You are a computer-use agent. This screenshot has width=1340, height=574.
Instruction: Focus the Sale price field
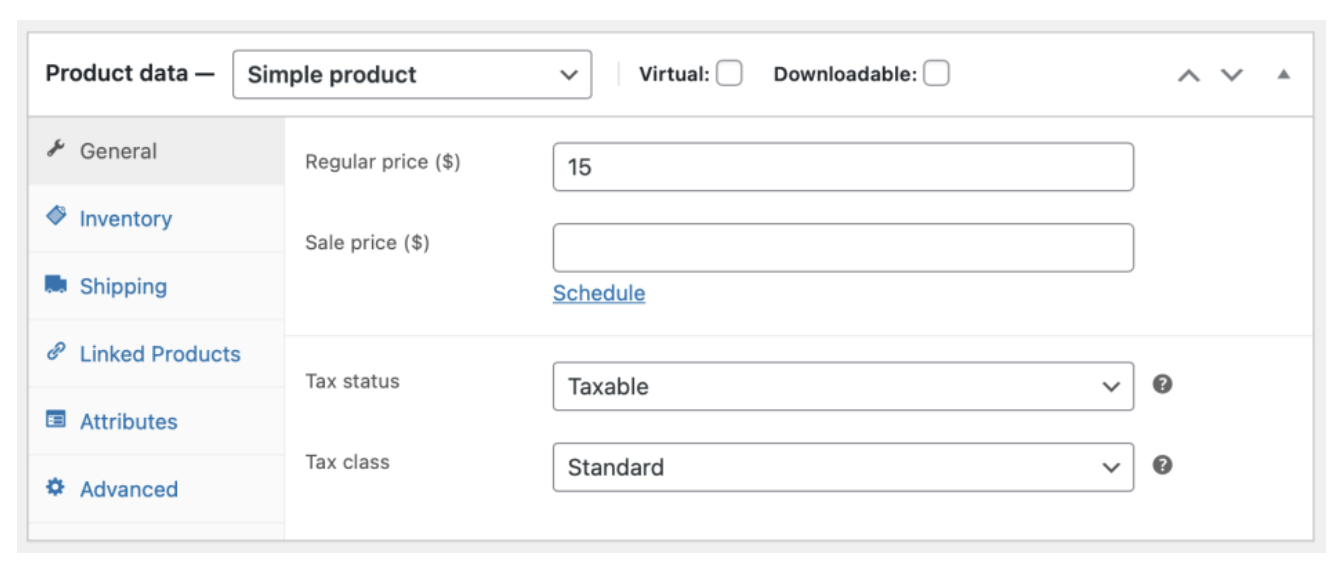coord(843,248)
